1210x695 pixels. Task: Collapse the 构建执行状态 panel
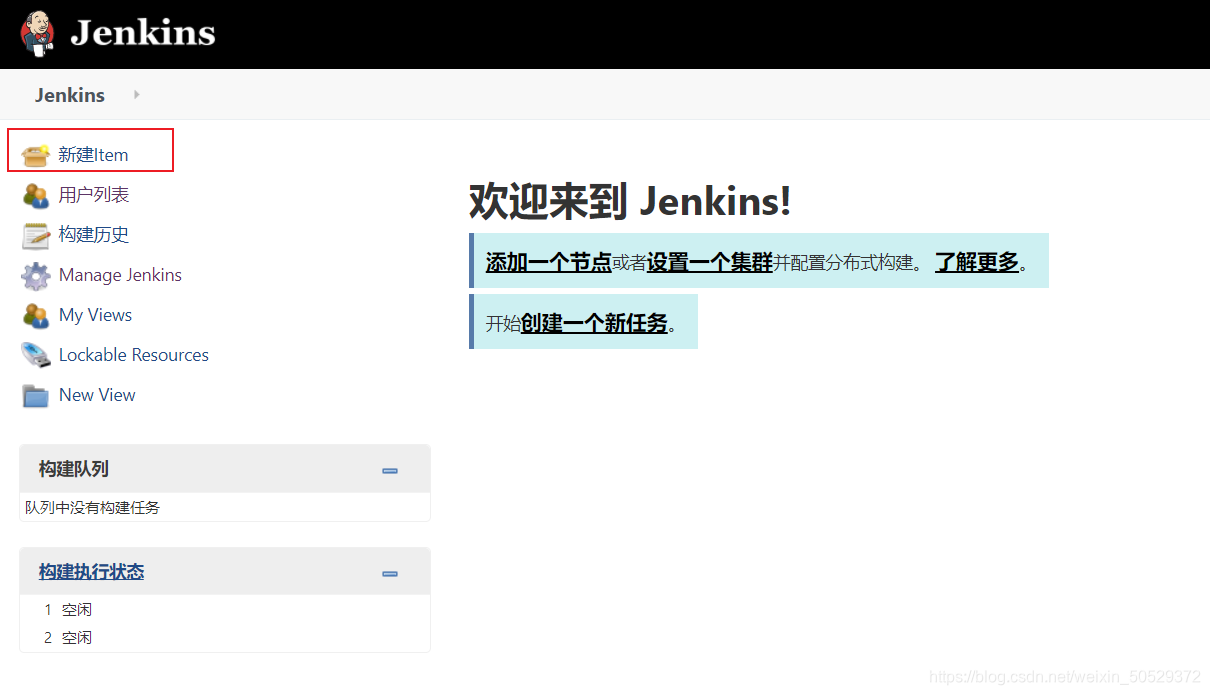click(390, 573)
